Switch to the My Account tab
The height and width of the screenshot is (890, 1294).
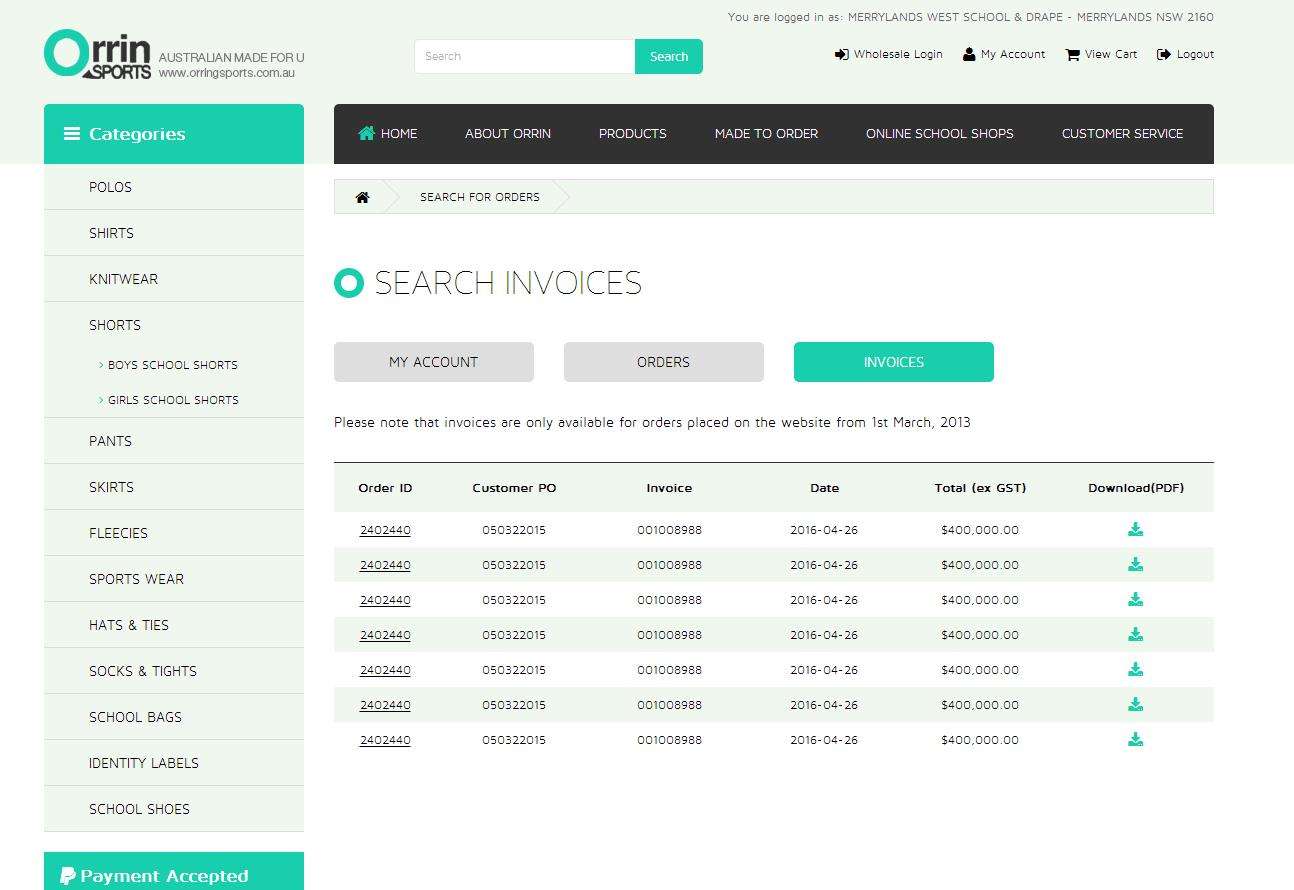tap(433, 362)
